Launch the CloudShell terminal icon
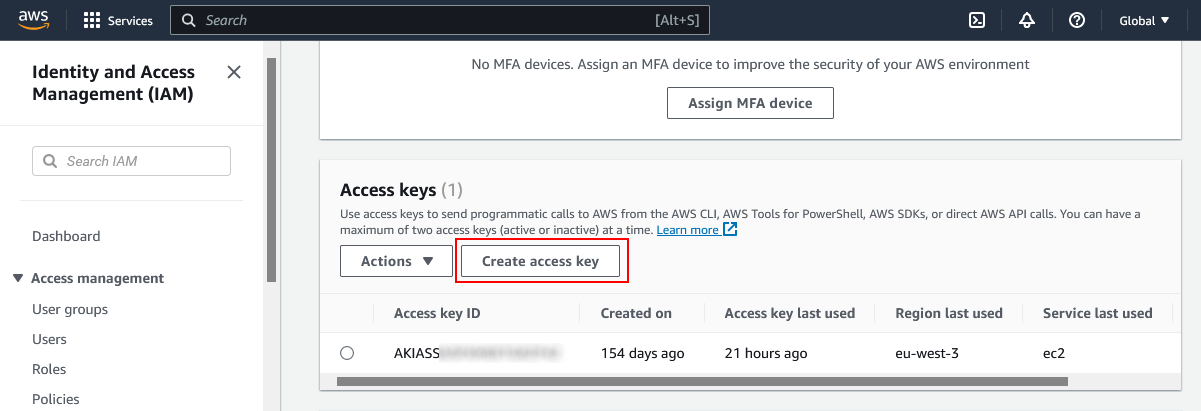The height and width of the screenshot is (411, 1201). [x=978, y=20]
